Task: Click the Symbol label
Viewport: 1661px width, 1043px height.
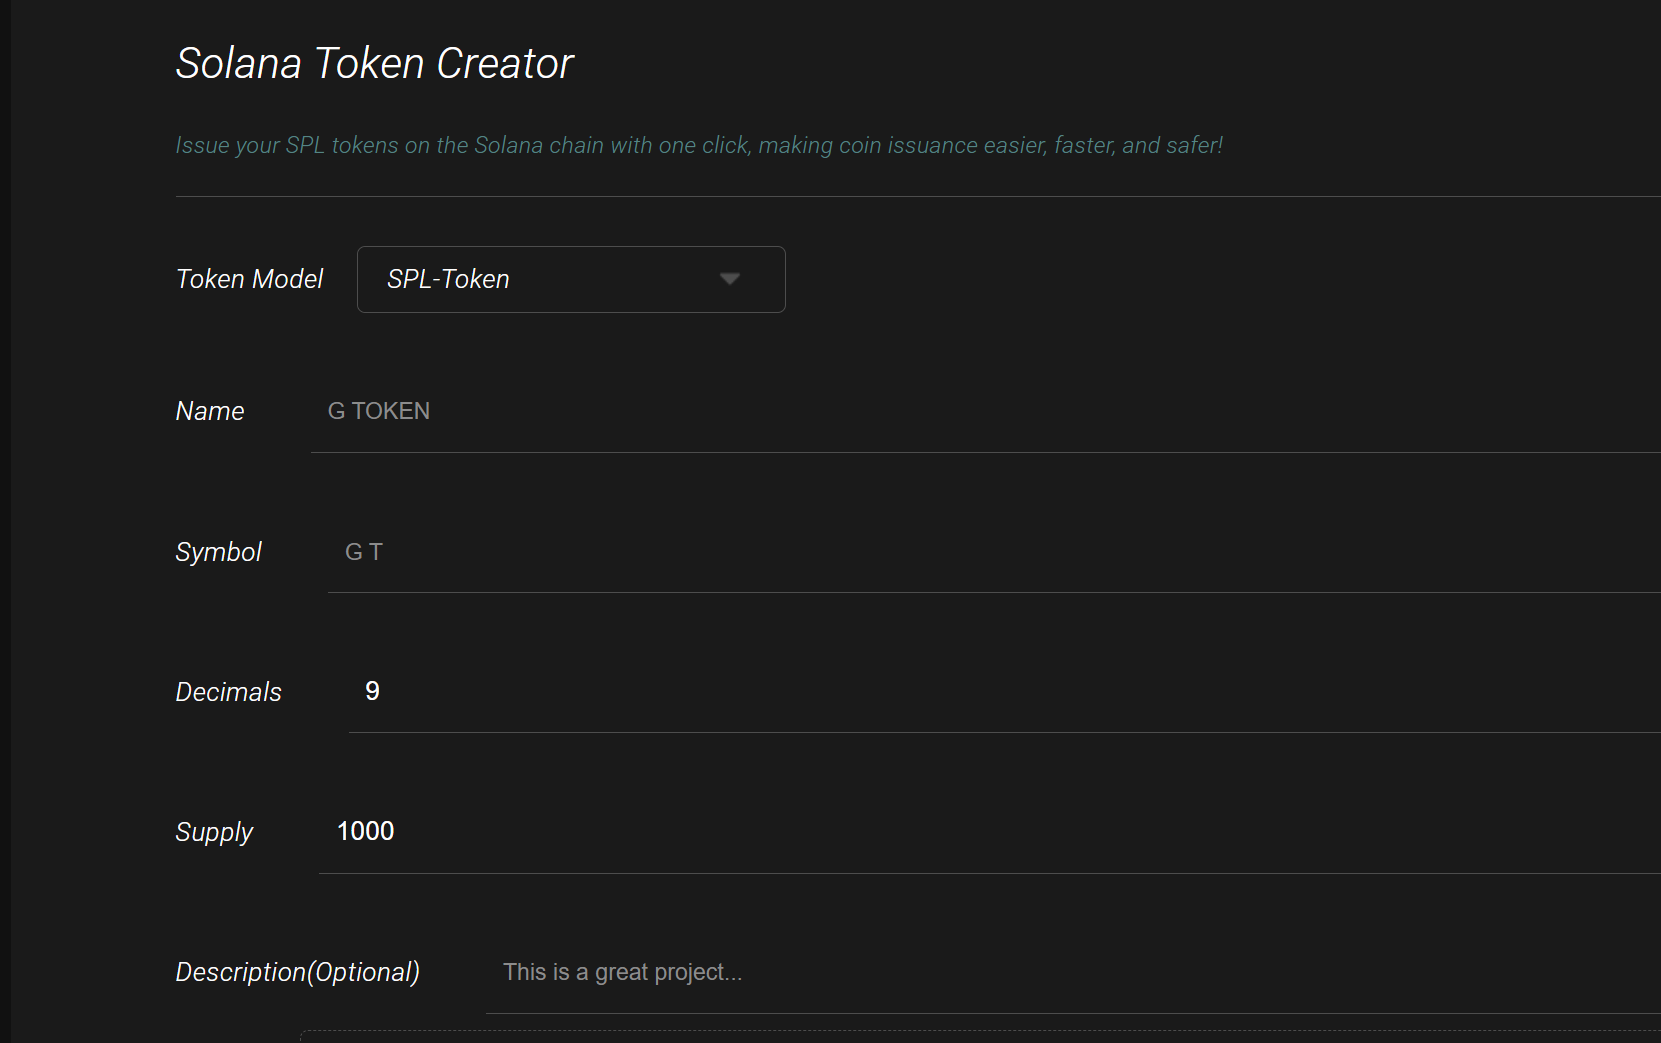Action: [218, 551]
